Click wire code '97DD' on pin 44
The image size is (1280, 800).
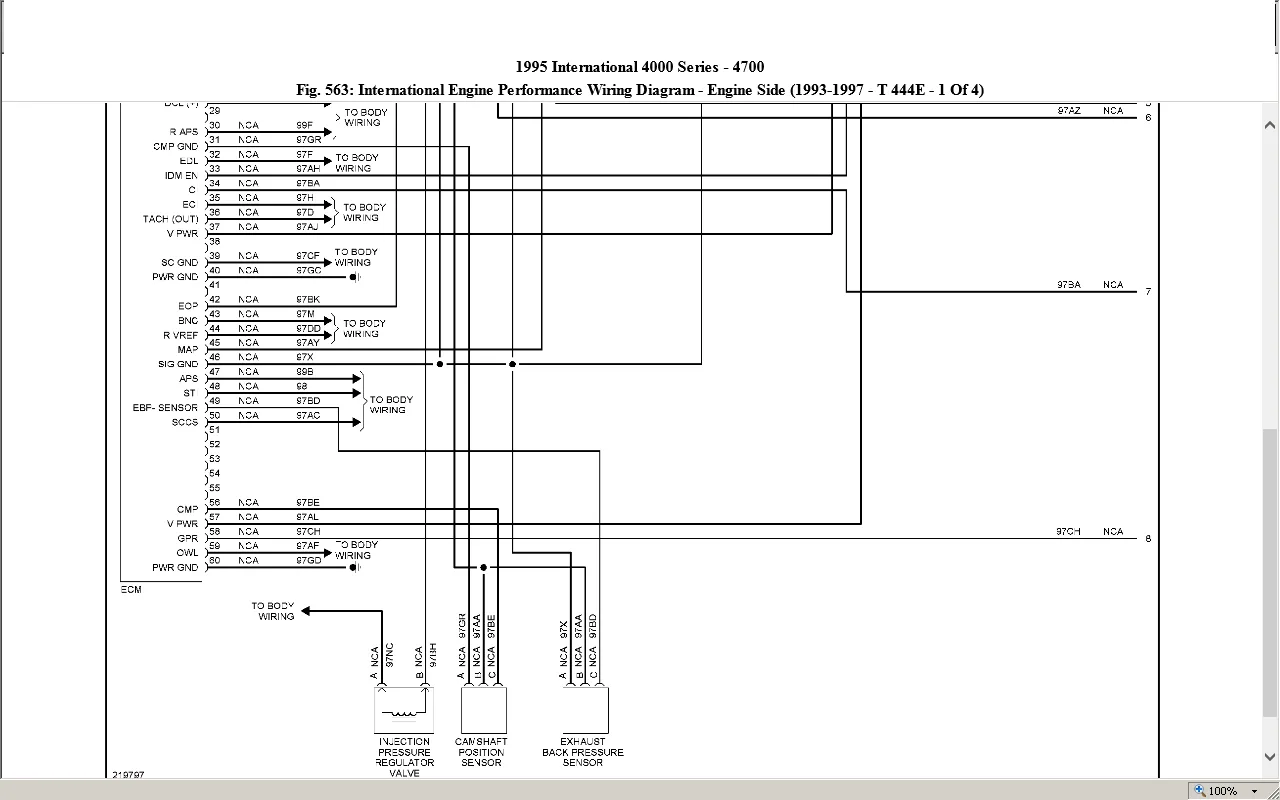click(308, 329)
